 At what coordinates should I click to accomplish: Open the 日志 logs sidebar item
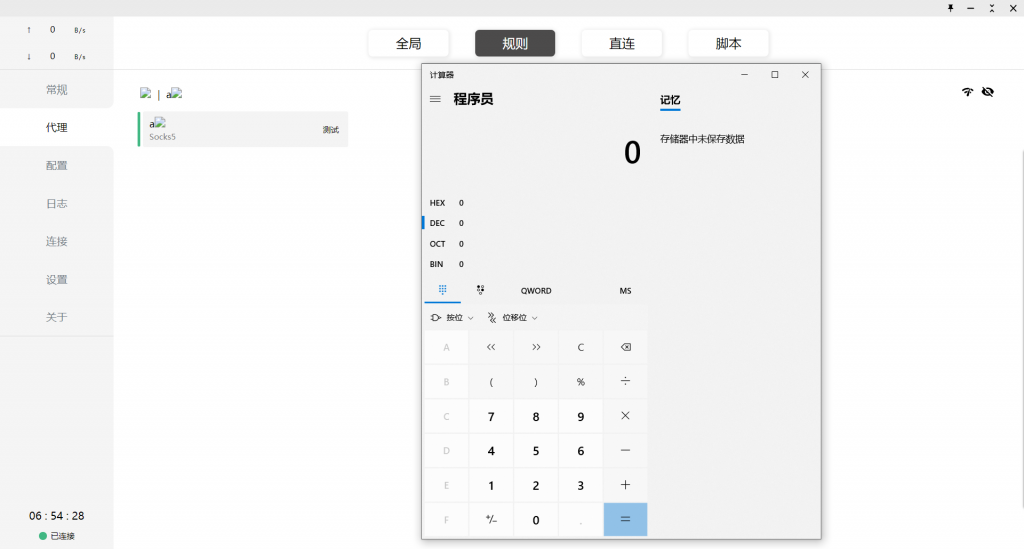57,203
